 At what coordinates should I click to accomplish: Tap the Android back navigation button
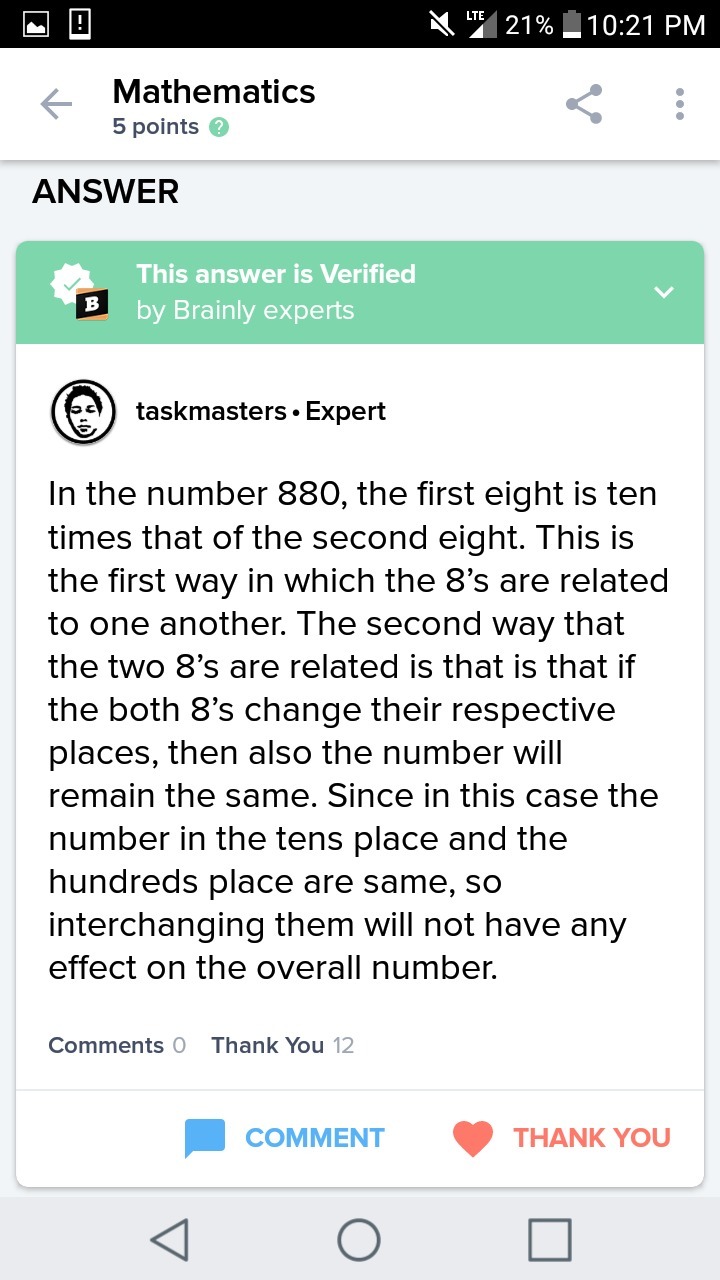(170, 1240)
